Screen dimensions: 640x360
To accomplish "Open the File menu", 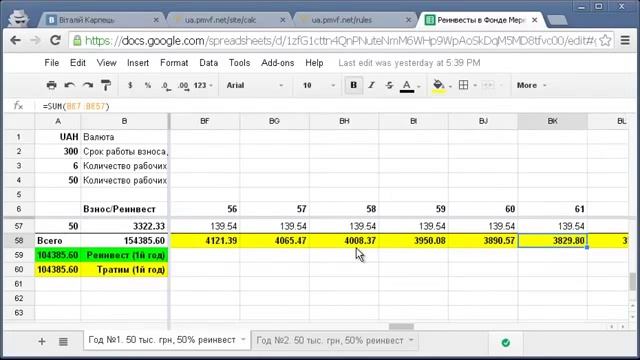I will [x=51, y=63].
